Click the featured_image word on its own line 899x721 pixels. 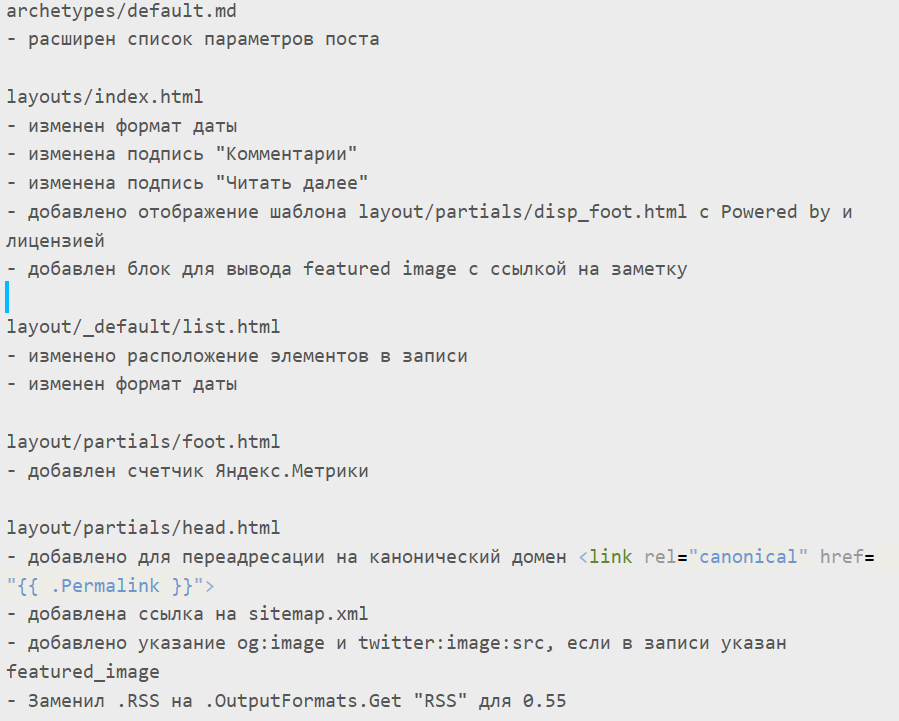tap(83, 672)
